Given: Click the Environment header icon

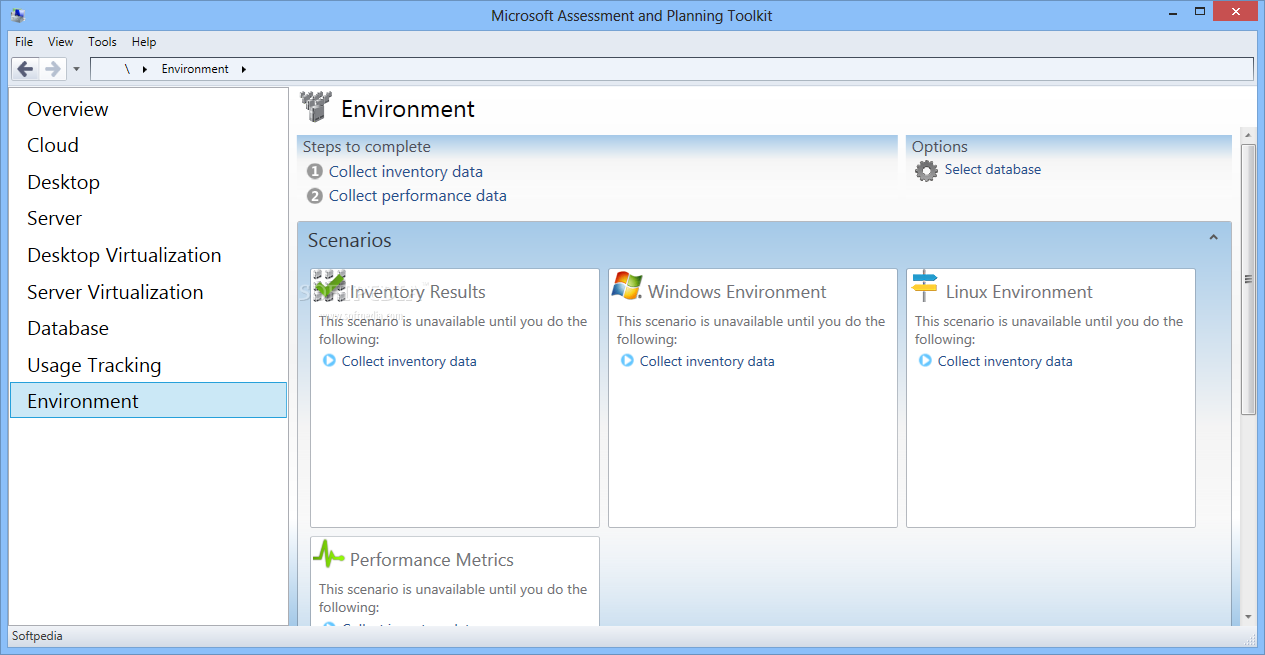Looking at the screenshot, I should point(316,107).
